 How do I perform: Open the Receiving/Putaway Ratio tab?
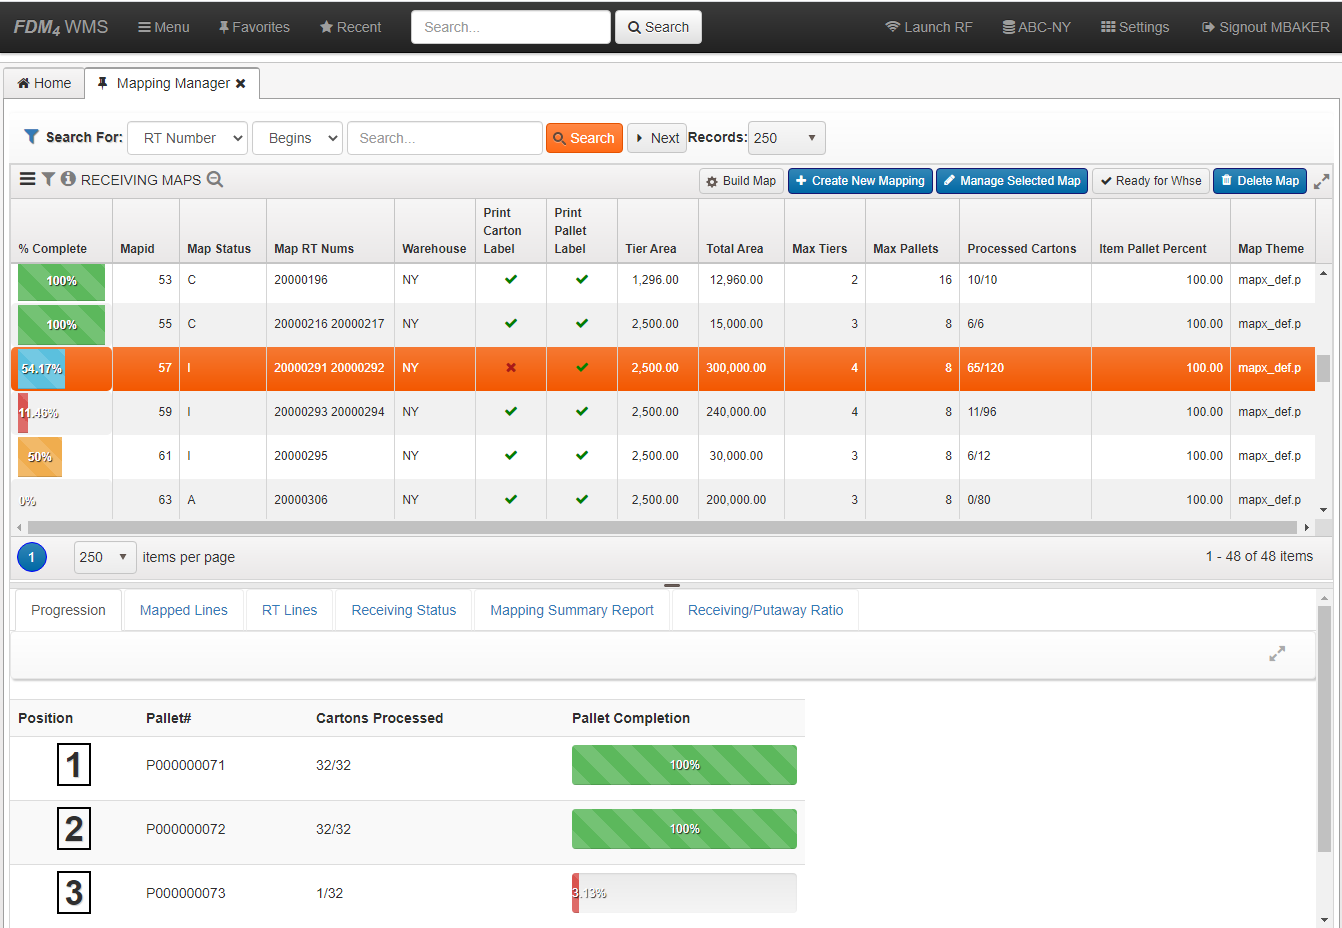click(x=765, y=610)
